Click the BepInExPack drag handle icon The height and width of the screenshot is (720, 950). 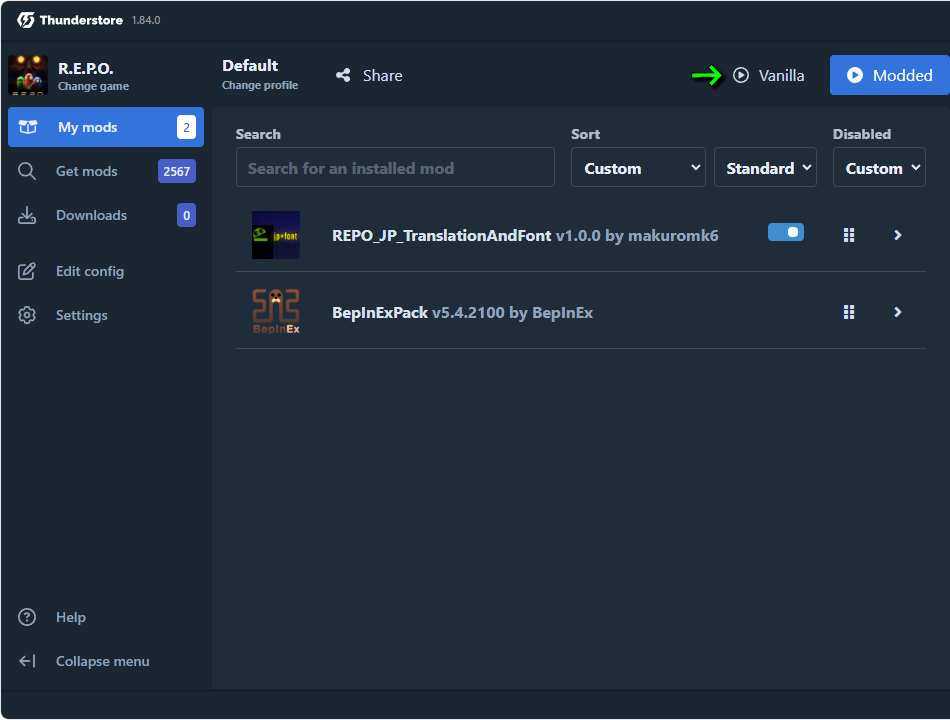click(849, 312)
